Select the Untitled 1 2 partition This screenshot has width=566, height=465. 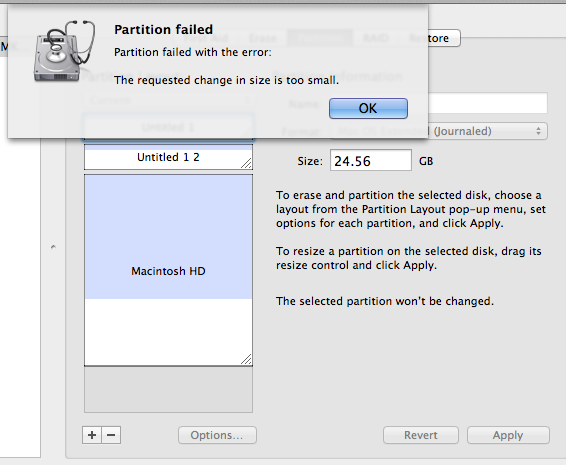168,157
